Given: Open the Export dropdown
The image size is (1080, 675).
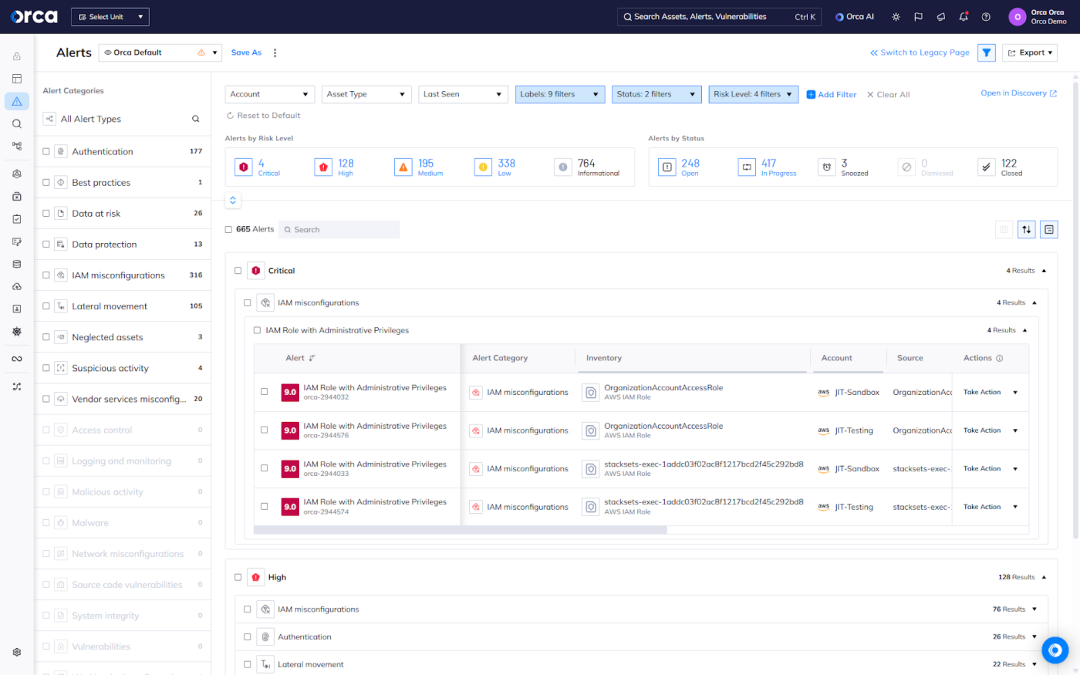Looking at the screenshot, I should (x=1030, y=52).
